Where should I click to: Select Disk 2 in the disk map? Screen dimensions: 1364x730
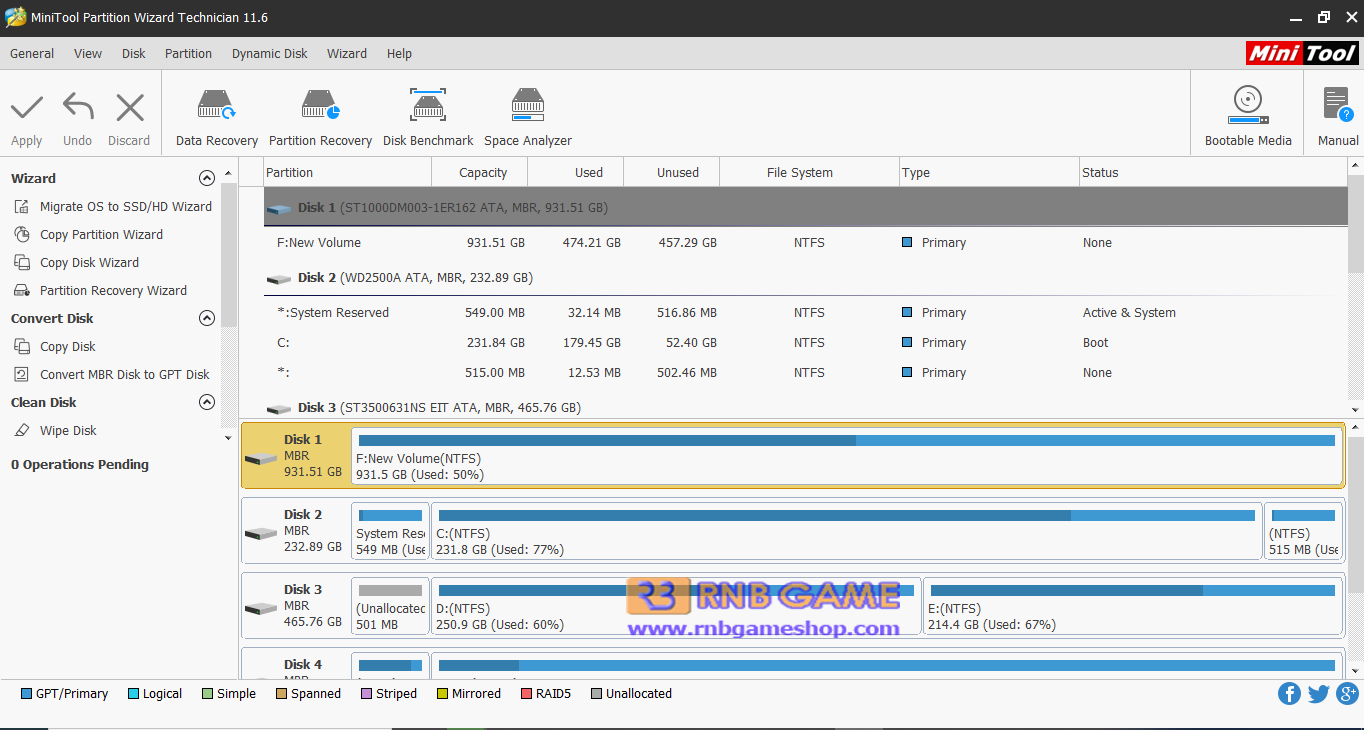[296, 530]
